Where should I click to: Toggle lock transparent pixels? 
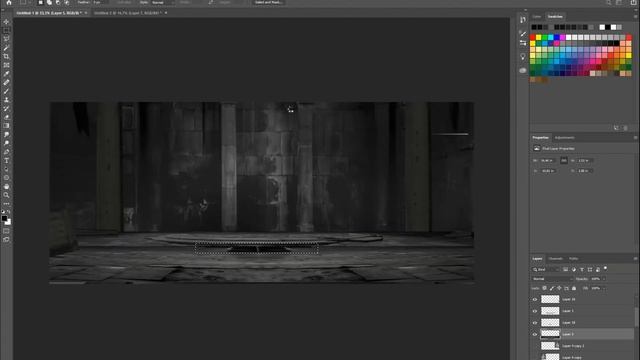point(544,288)
